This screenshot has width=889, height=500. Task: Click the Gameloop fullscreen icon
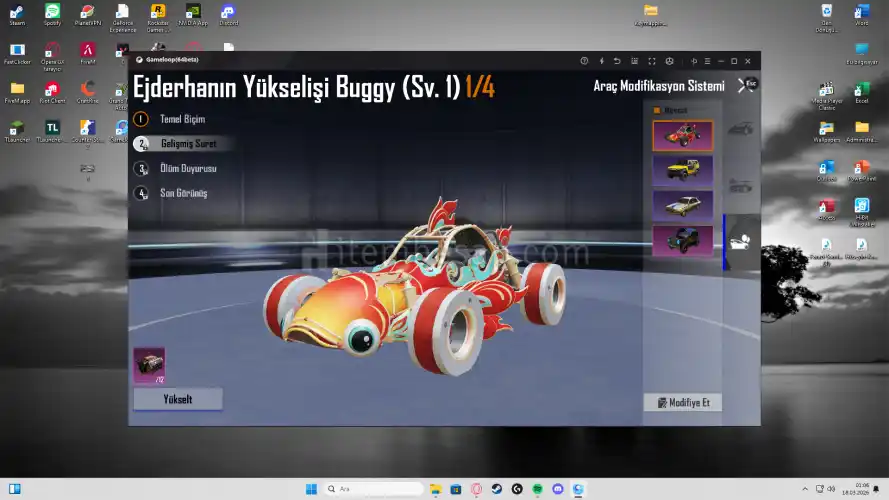click(652, 61)
